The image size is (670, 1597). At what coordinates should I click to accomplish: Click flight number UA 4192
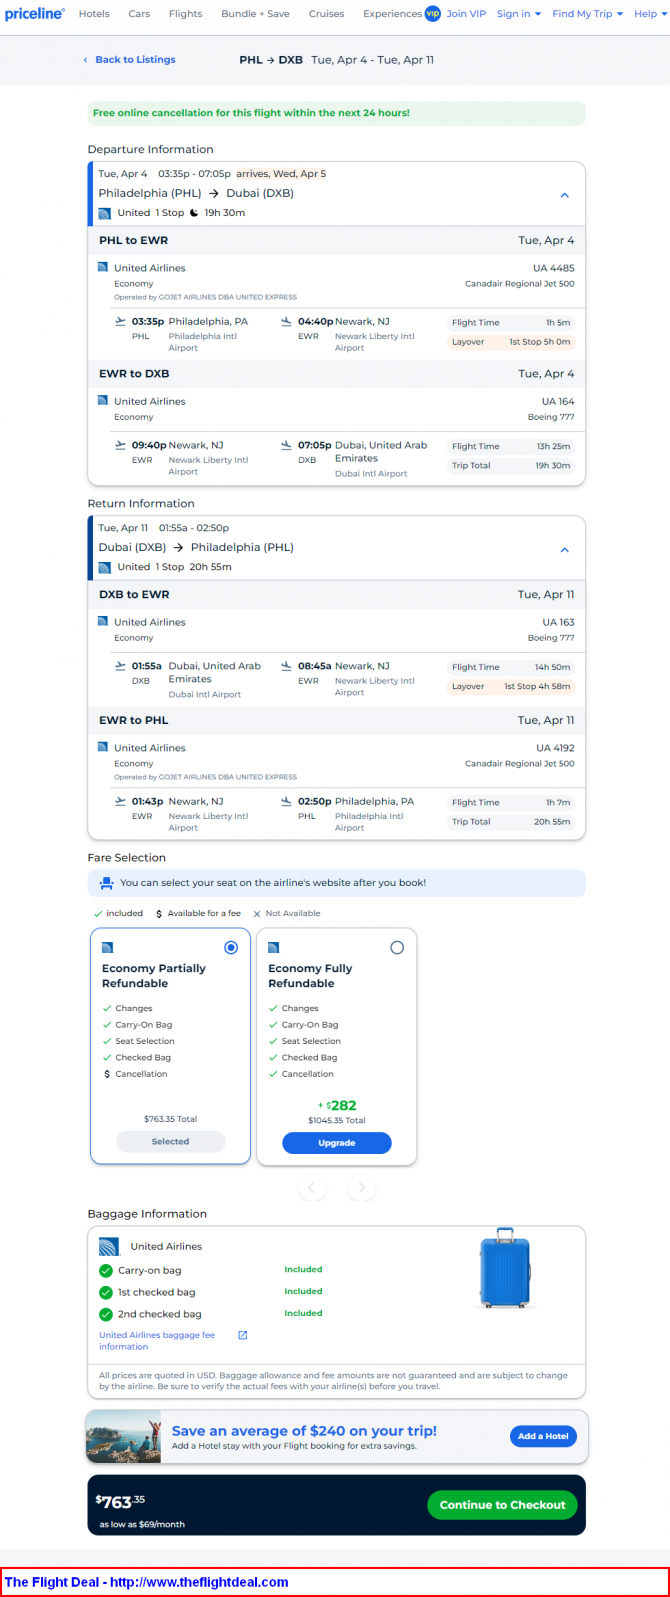coord(555,748)
